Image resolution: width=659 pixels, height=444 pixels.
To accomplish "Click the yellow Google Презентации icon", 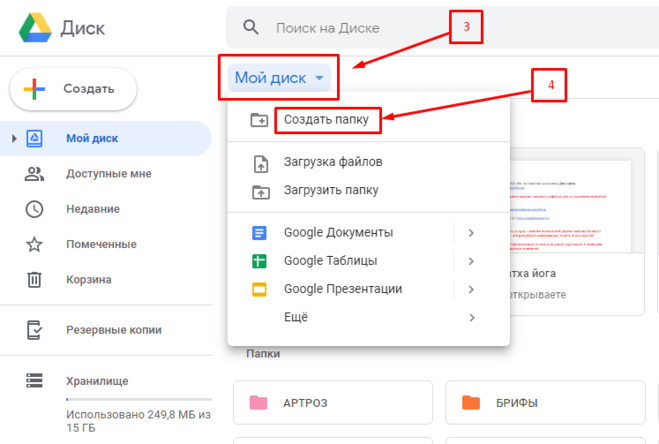I will click(x=259, y=289).
